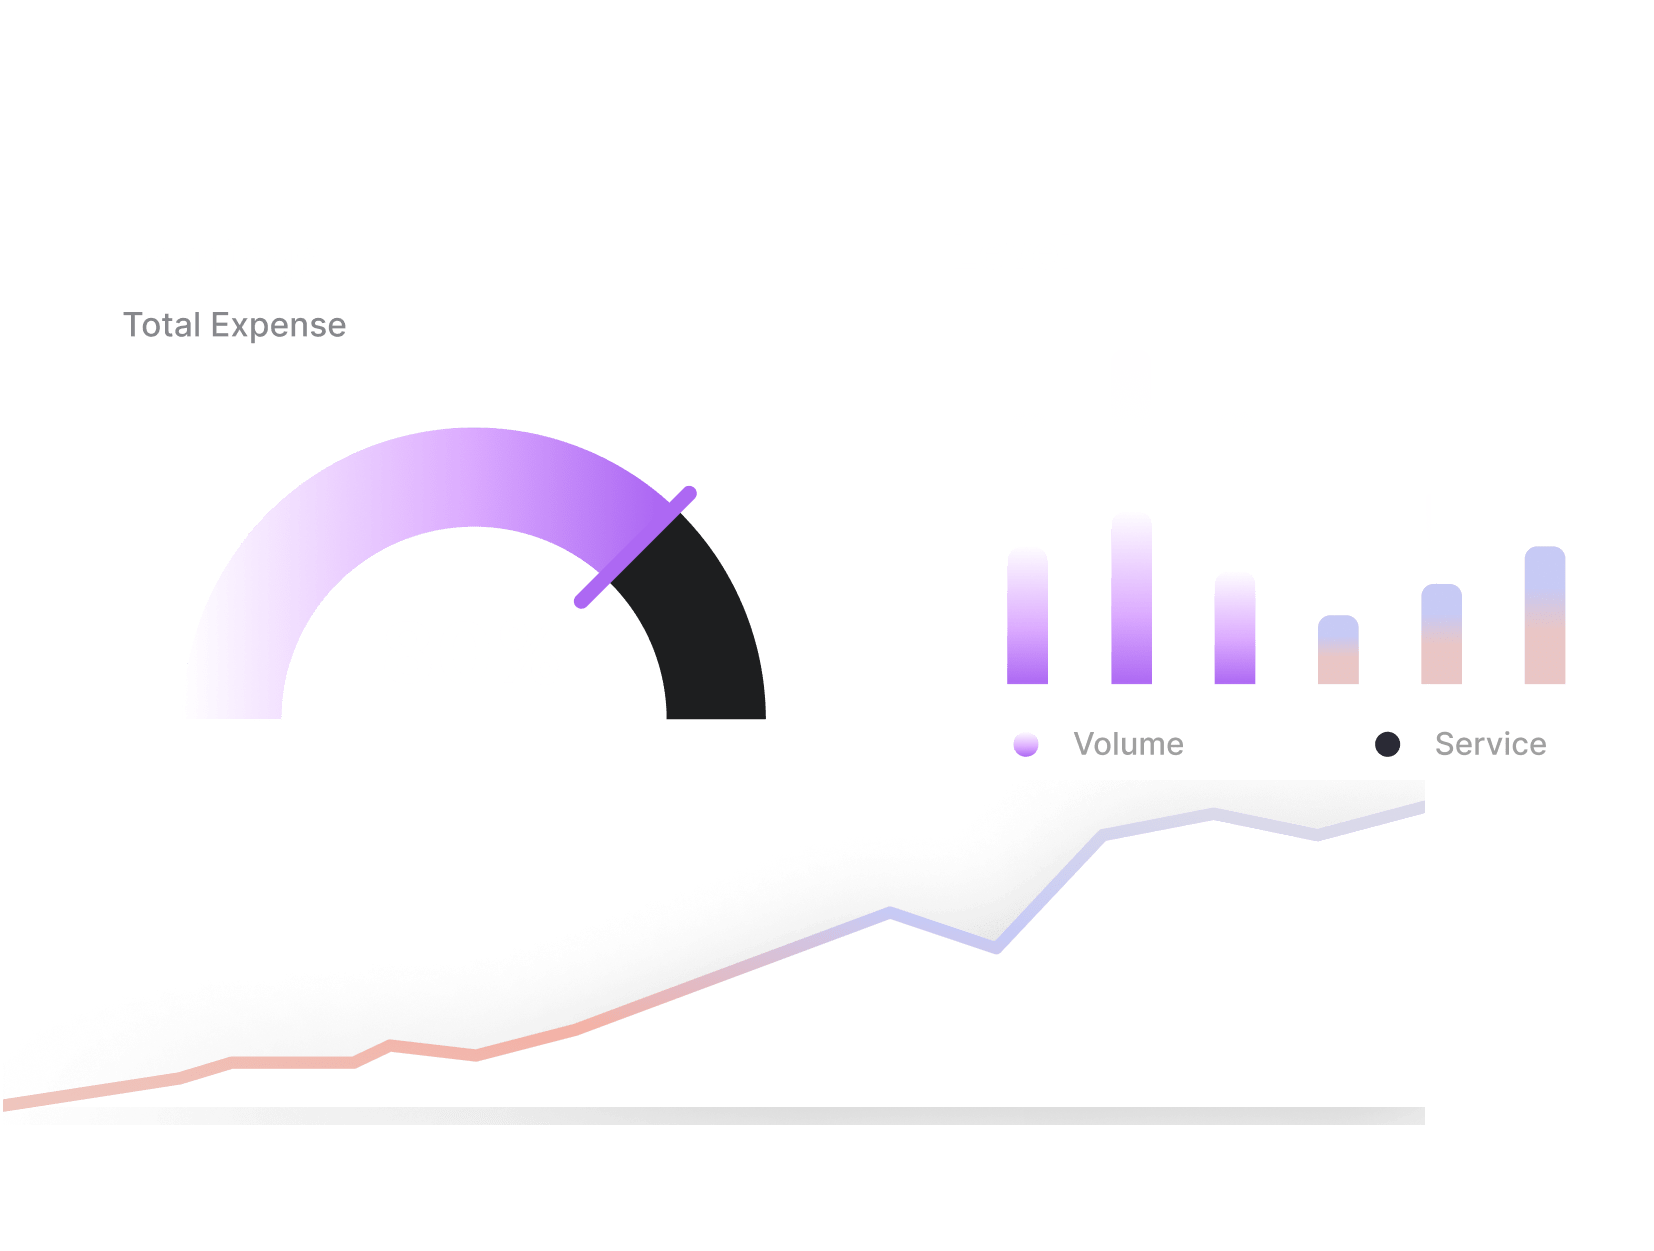The image size is (1654, 1251).
Task: Click the third purple bar in the chart
Action: point(1234,628)
